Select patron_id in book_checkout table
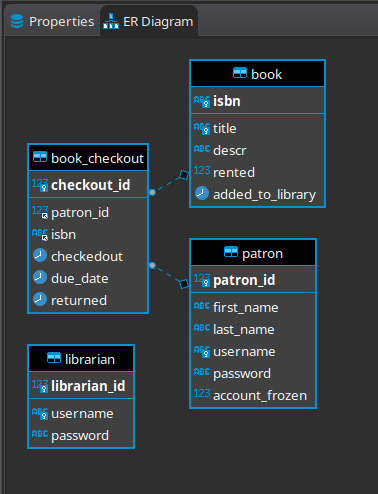This screenshot has width=378, height=494. (88, 212)
